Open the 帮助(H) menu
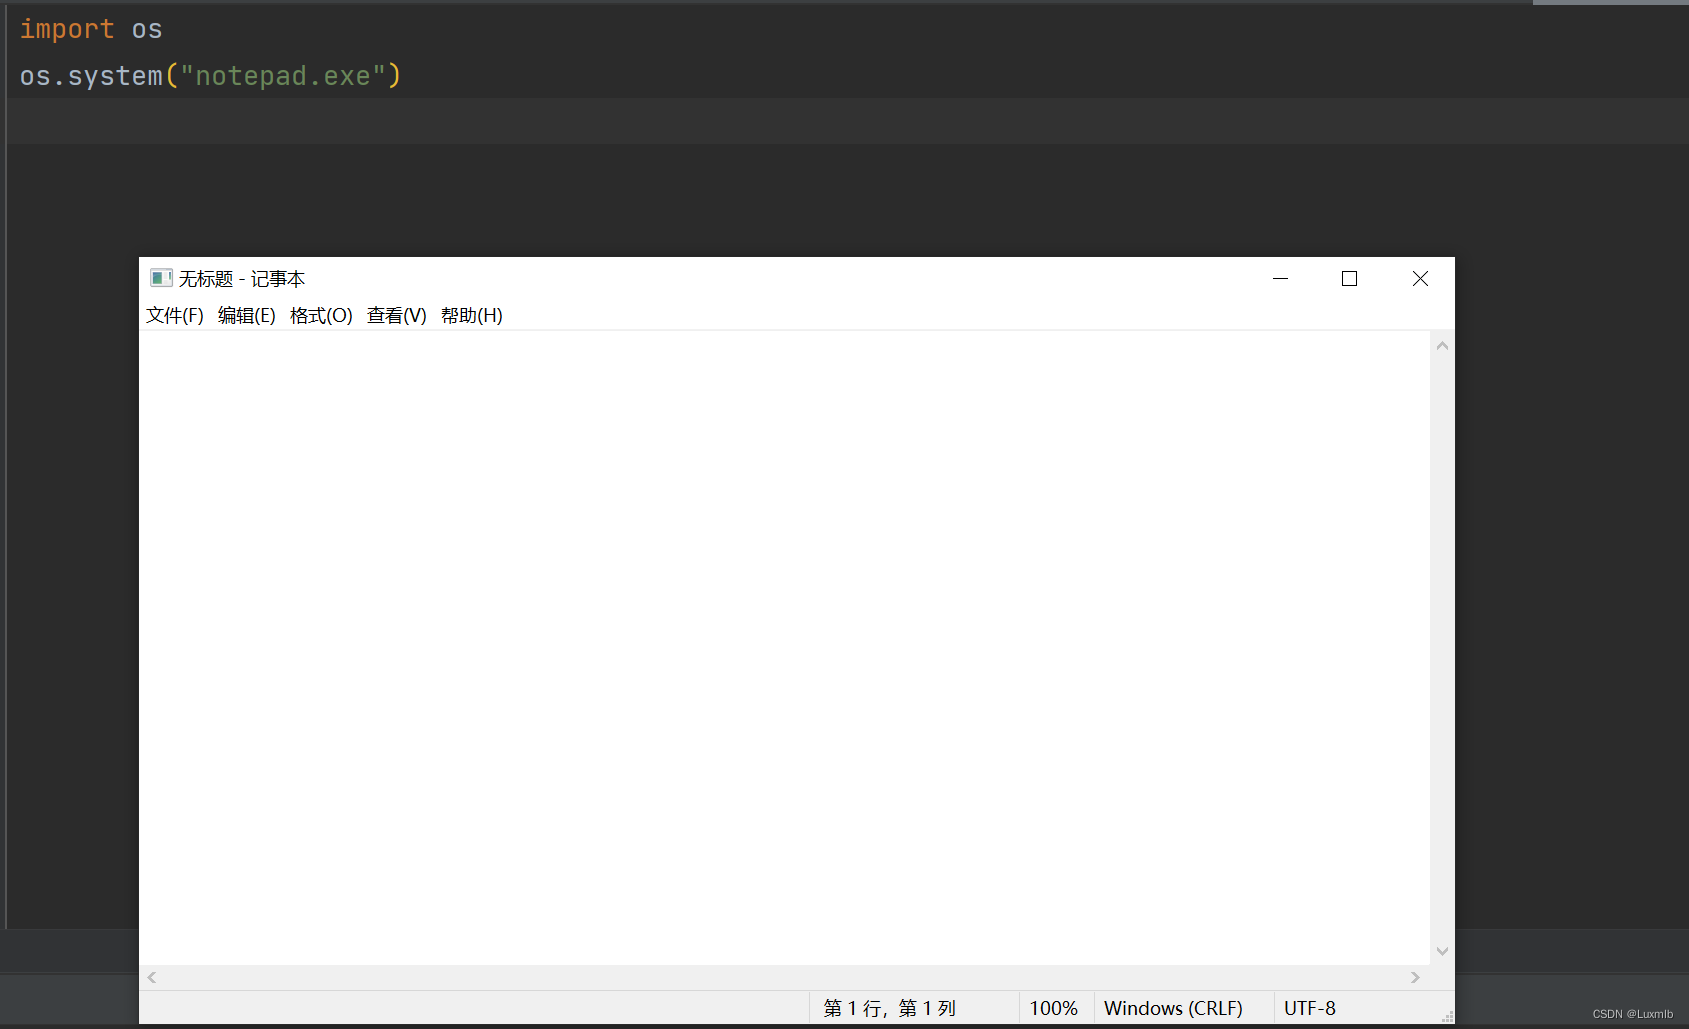 471,315
